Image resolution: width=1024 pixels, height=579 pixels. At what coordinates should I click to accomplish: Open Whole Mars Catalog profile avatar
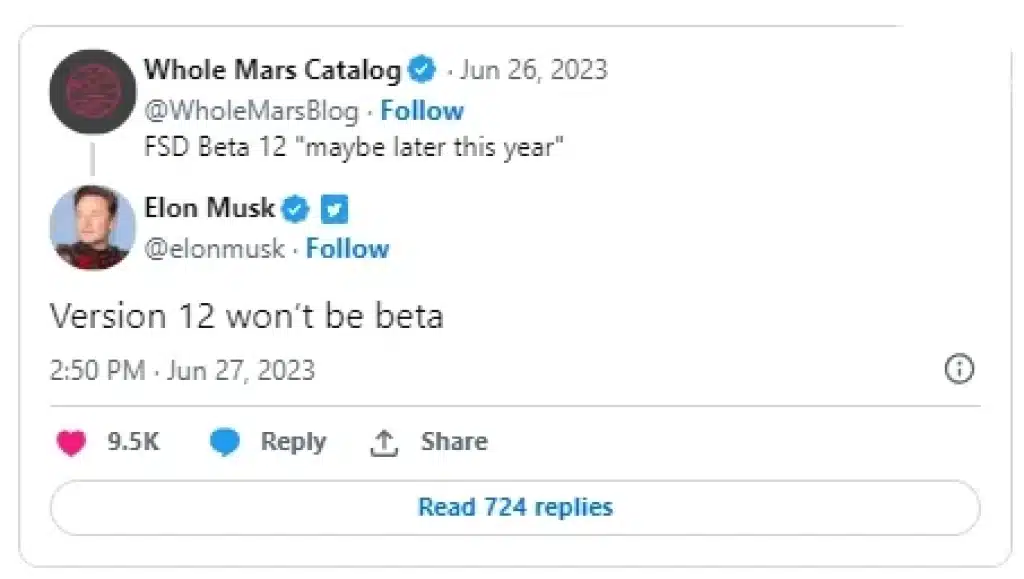(x=92, y=92)
